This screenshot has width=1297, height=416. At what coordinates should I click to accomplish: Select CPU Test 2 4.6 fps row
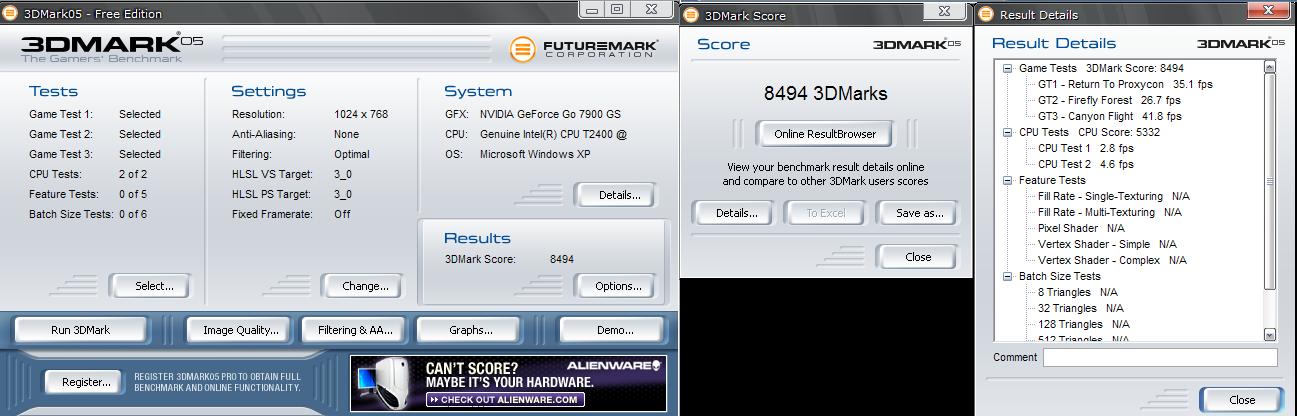click(1085, 164)
